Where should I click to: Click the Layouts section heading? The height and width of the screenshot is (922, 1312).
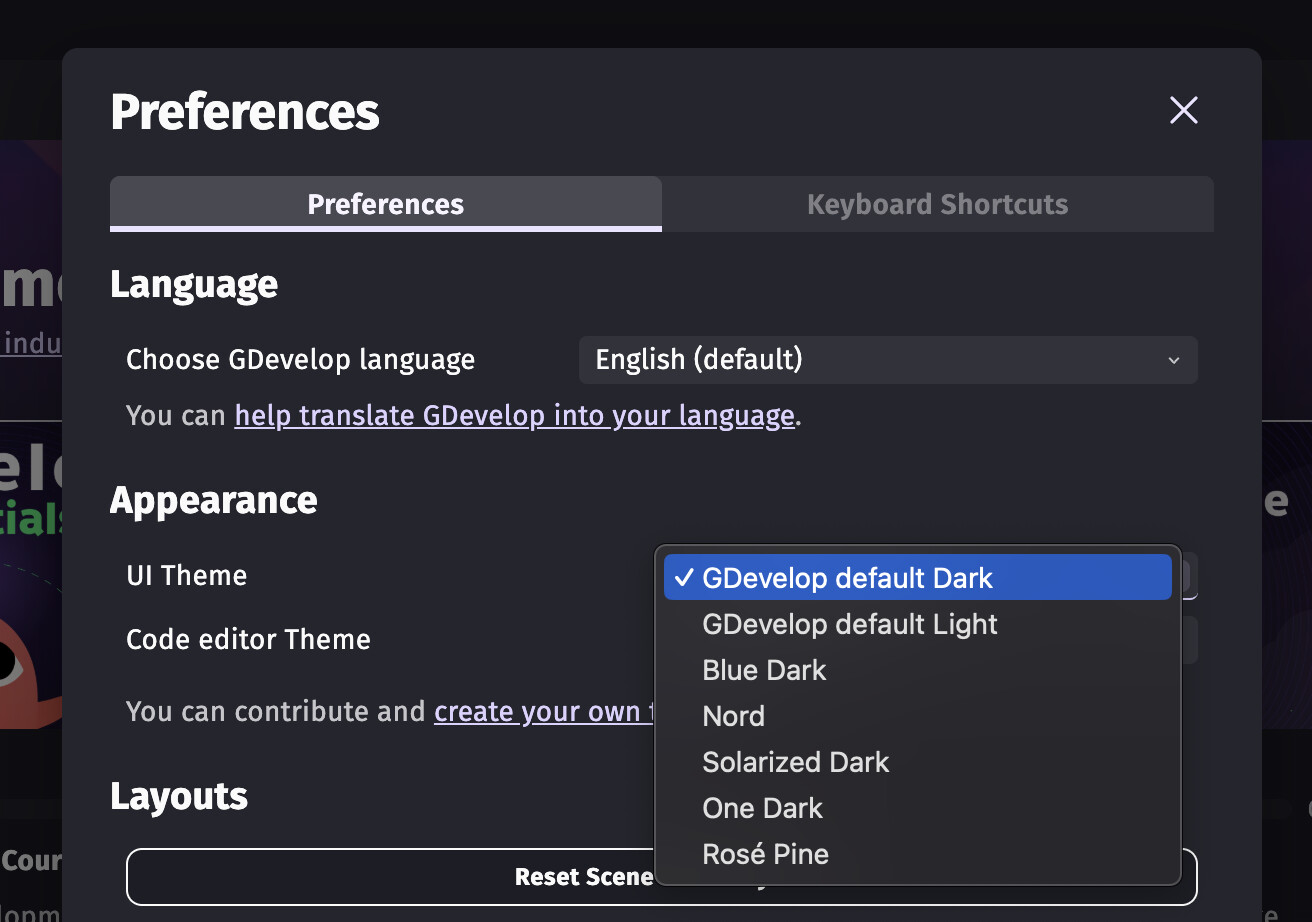pyautogui.click(x=179, y=796)
